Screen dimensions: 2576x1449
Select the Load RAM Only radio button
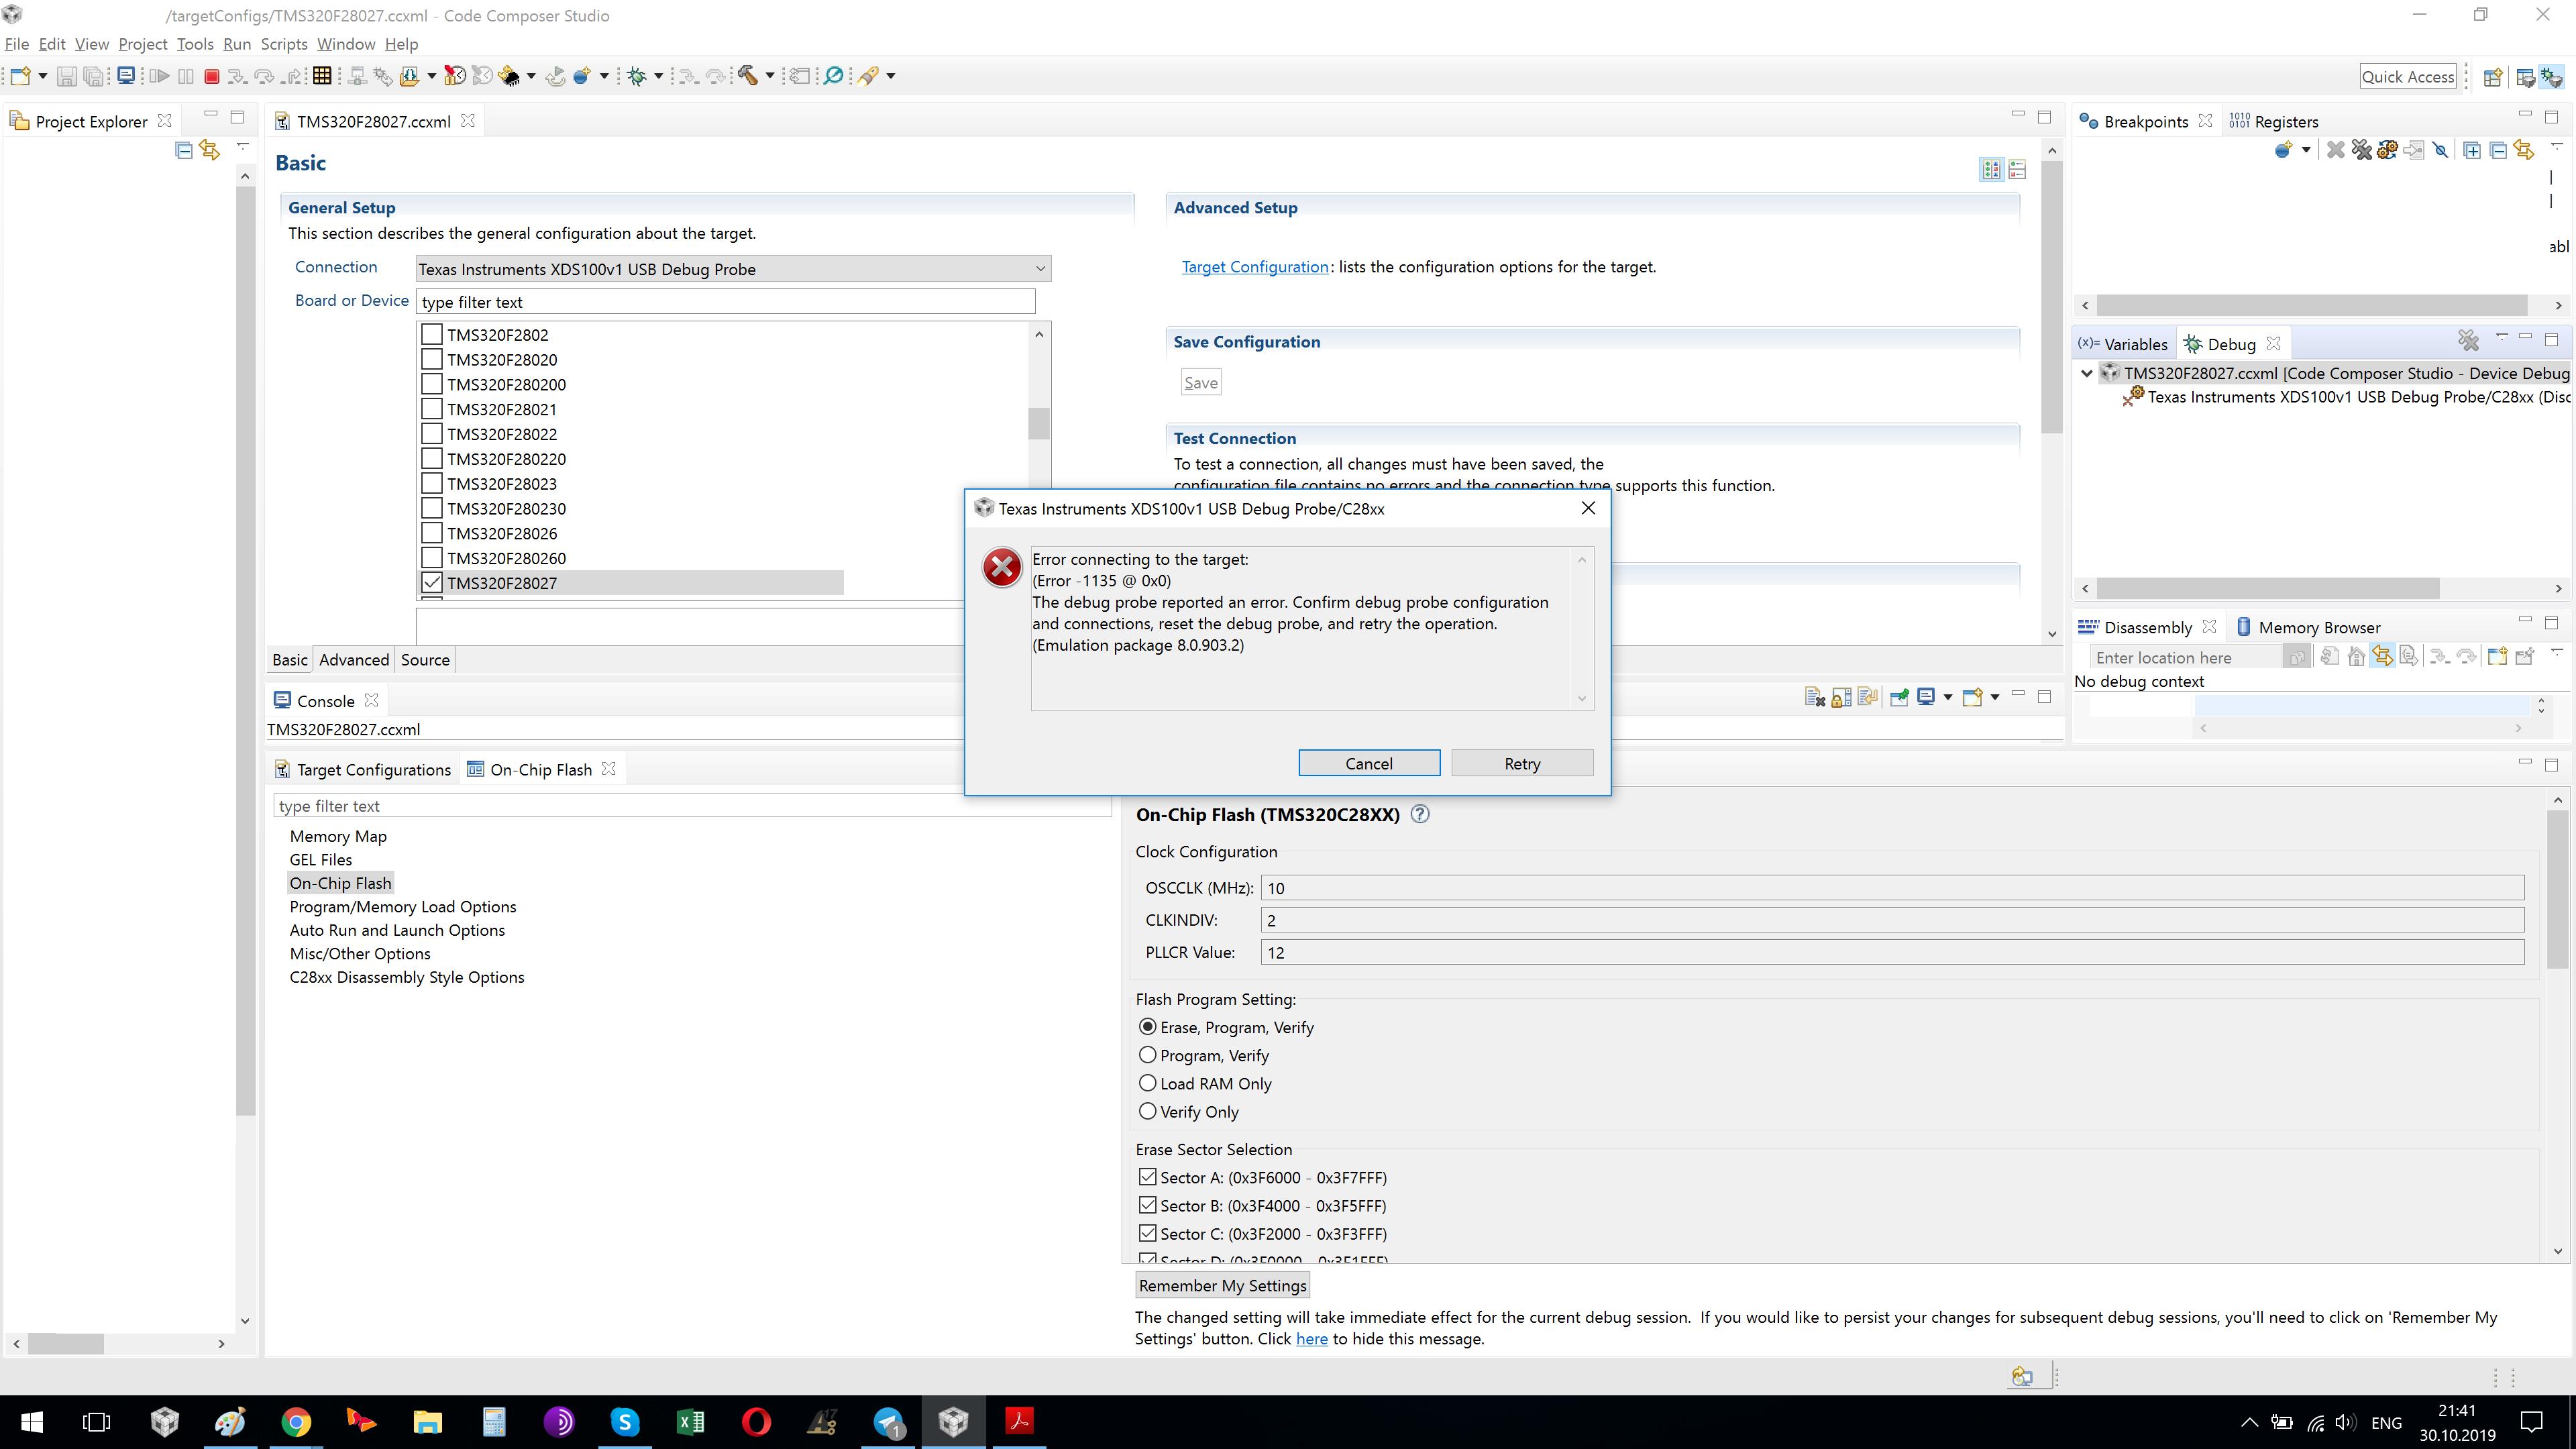pyautogui.click(x=1148, y=1083)
